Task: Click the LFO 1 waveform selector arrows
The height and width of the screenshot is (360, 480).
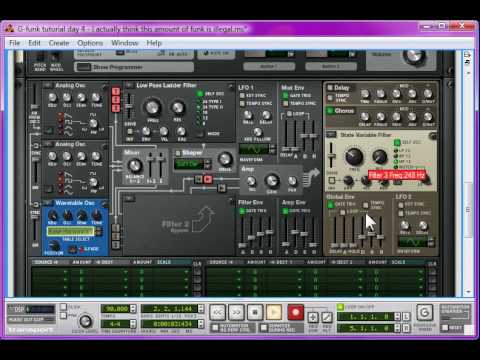Action: click(272, 149)
